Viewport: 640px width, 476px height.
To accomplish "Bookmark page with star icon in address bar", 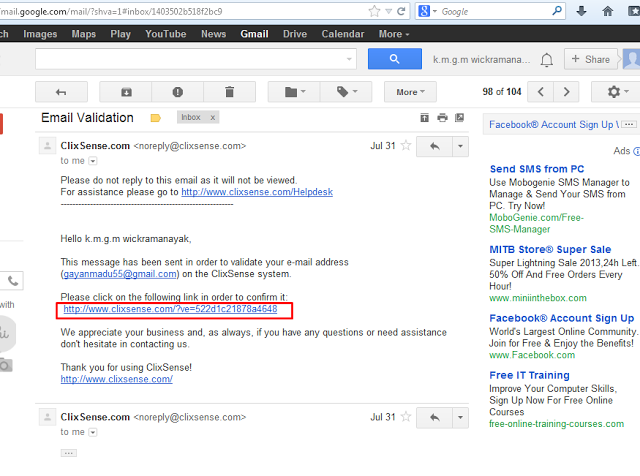I will coord(374,11).
